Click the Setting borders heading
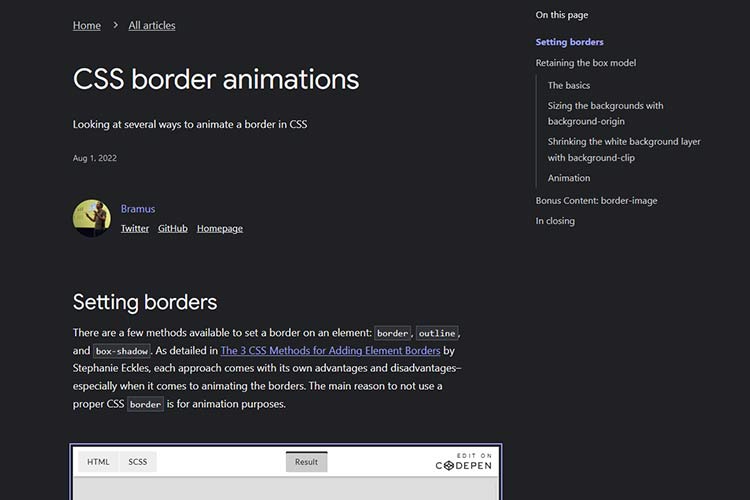The height and width of the screenshot is (500, 750). click(145, 302)
